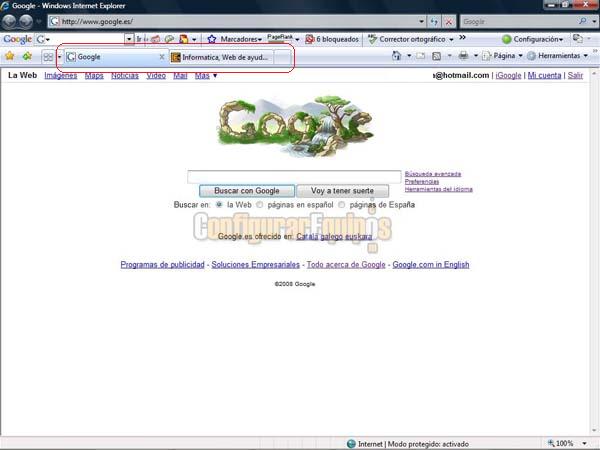This screenshot has width=600, height=450.
Task: Click the Add to Favorites green plus star
Action: coord(27,56)
